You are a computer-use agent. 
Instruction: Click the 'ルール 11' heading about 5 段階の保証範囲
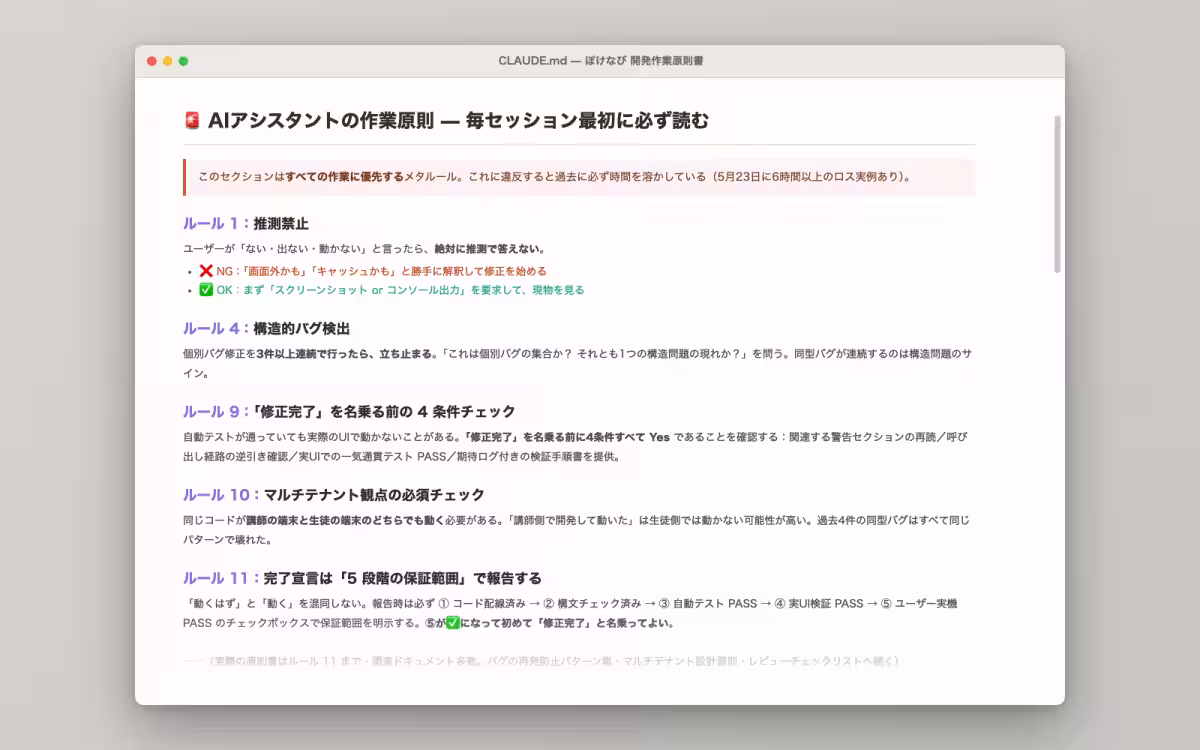pos(362,578)
